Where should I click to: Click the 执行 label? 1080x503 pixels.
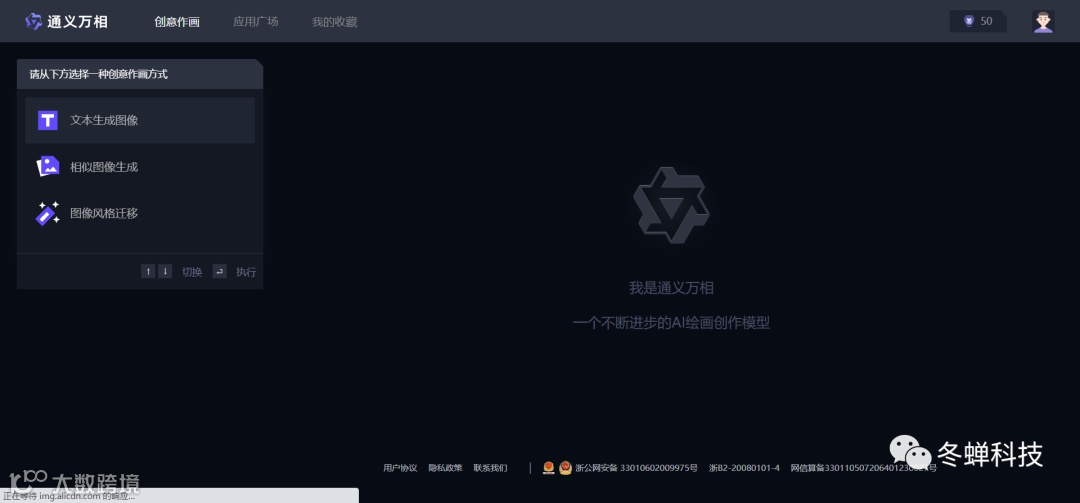(246, 272)
